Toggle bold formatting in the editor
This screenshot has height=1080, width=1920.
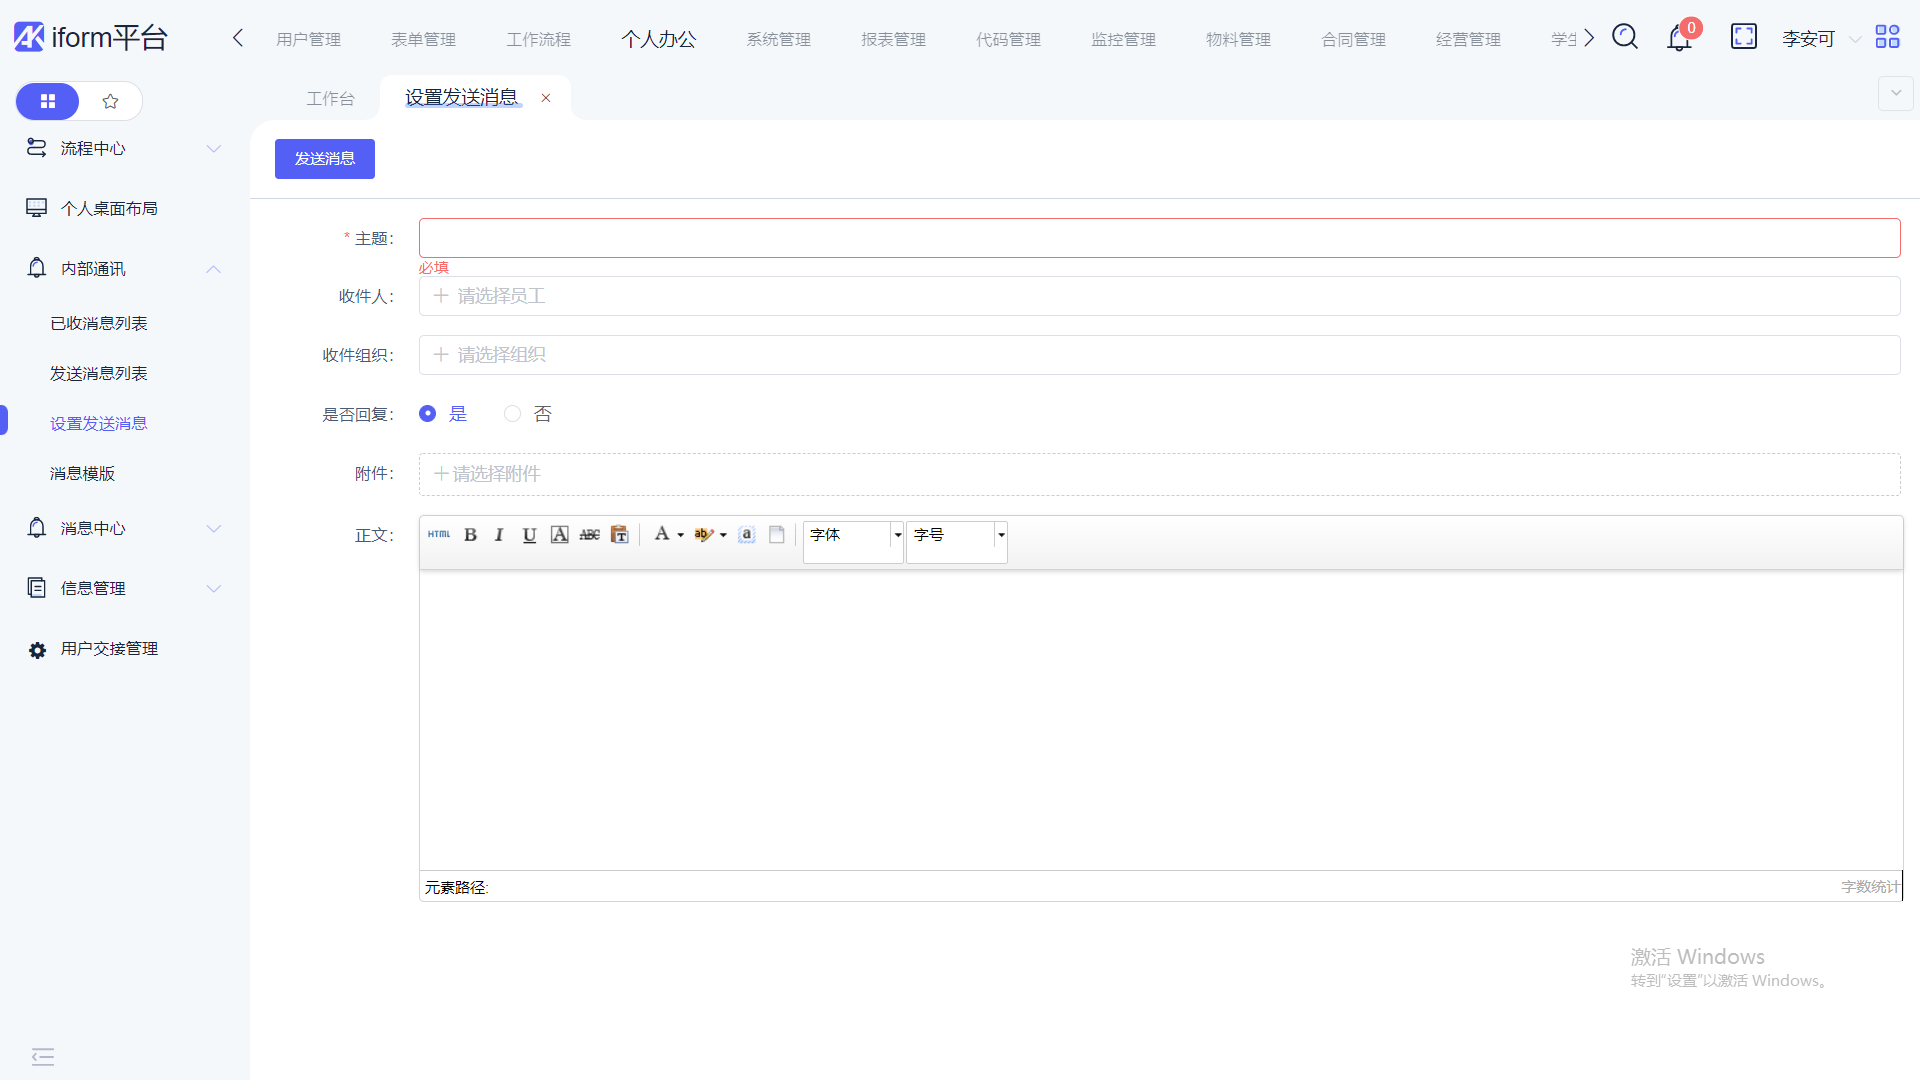pos(470,535)
